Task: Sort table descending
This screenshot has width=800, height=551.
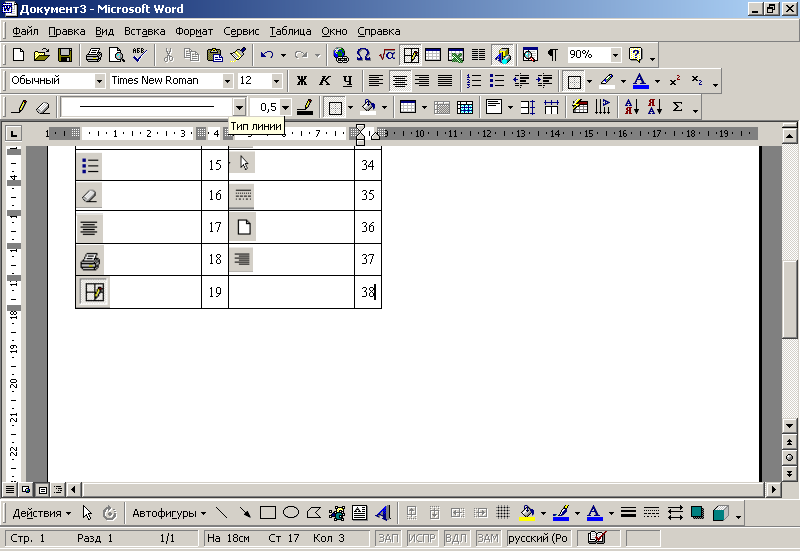Action: pyautogui.click(x=655, y=107)
